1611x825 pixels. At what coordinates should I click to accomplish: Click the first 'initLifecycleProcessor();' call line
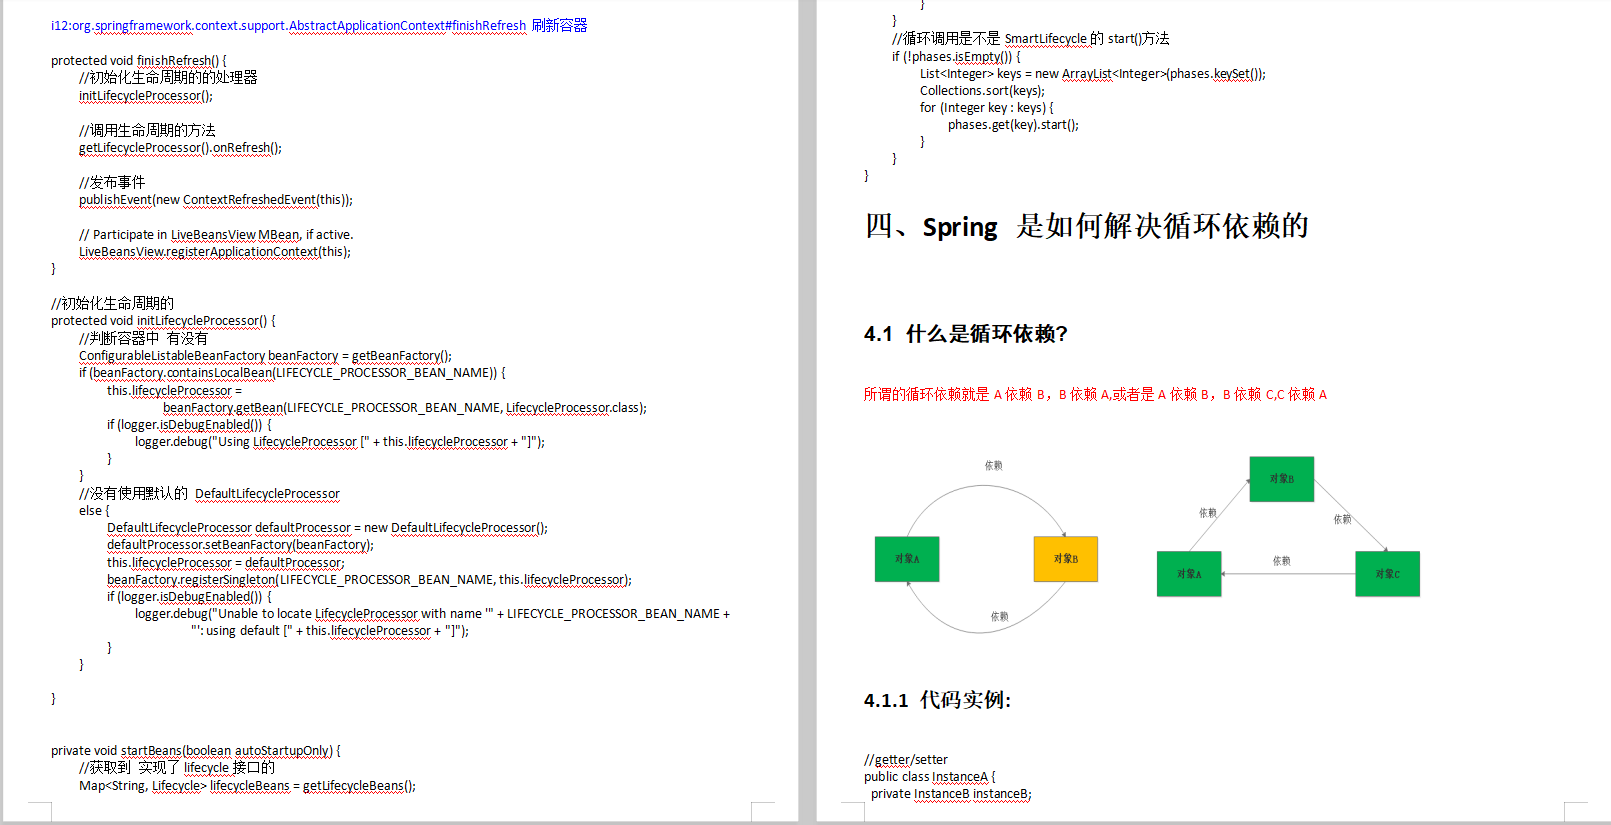146,96
